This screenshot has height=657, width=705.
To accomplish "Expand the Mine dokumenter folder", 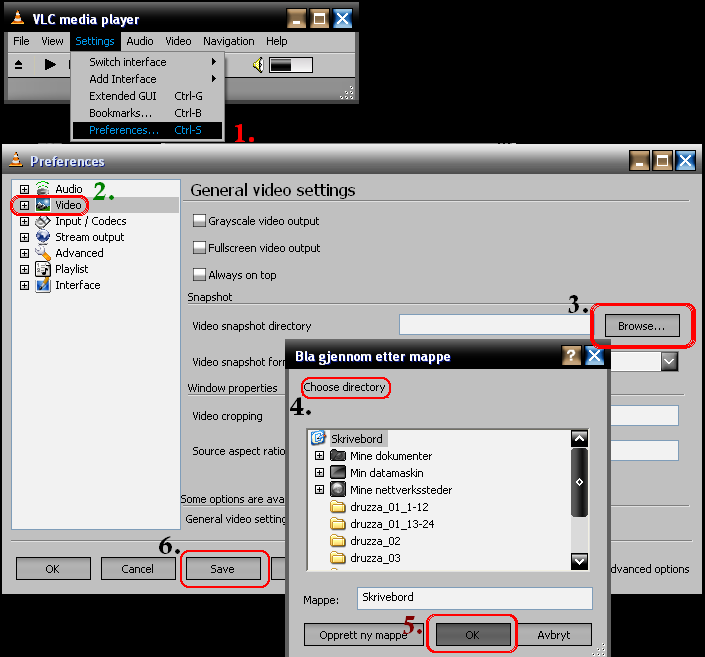I will (320, 456).
